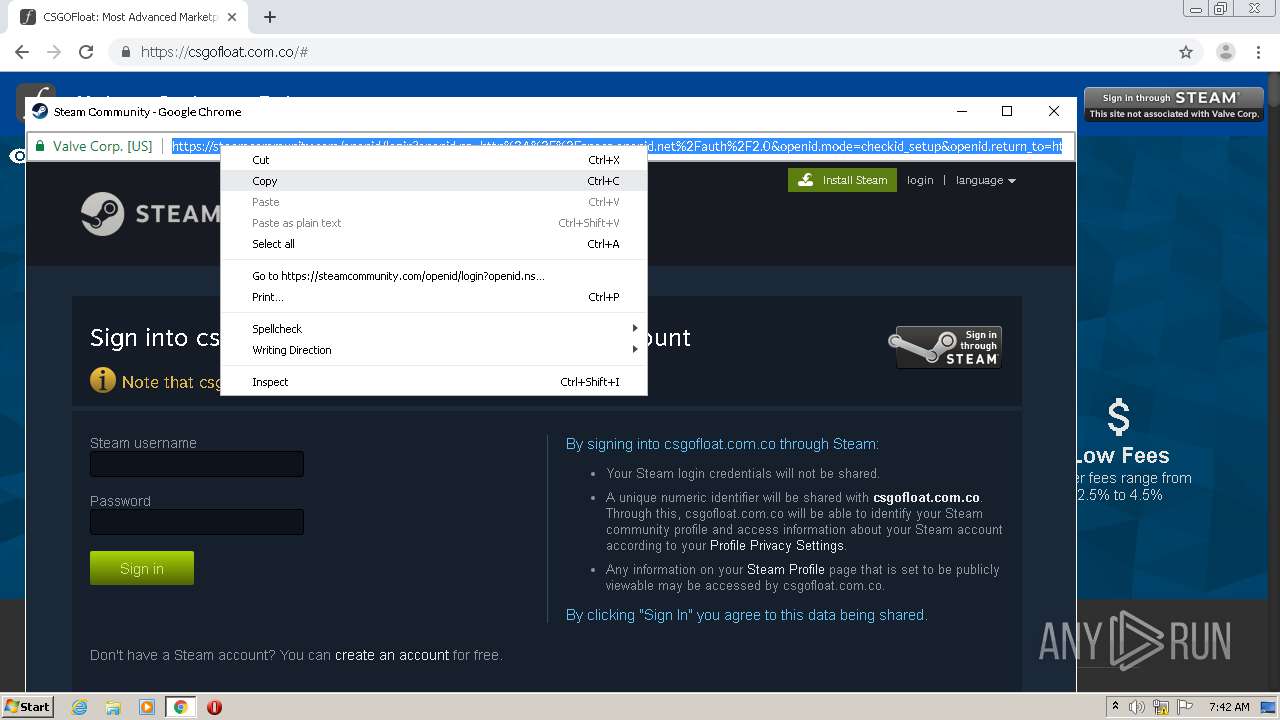Click the network tray icon
Image resolution: width=1280 pixels, height=720 pixels.
coord(1163,707)
